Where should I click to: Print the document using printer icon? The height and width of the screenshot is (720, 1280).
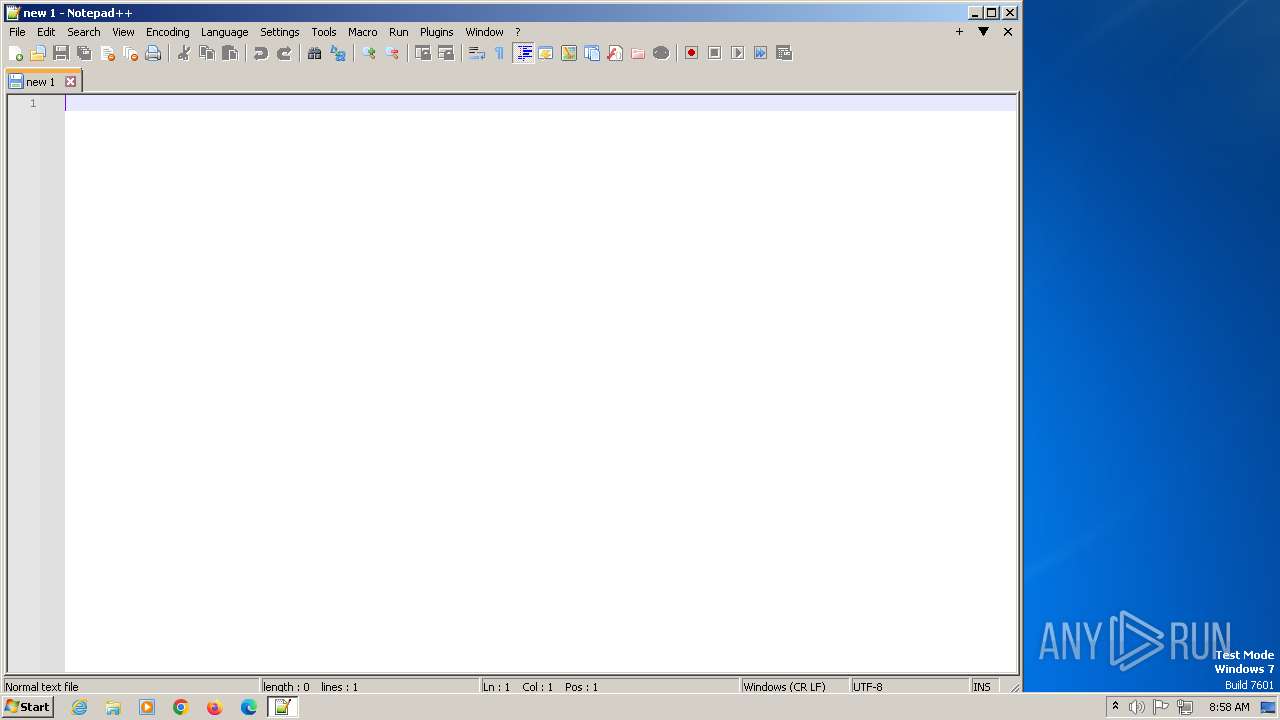pyautogui.click(x=153, y=53)
